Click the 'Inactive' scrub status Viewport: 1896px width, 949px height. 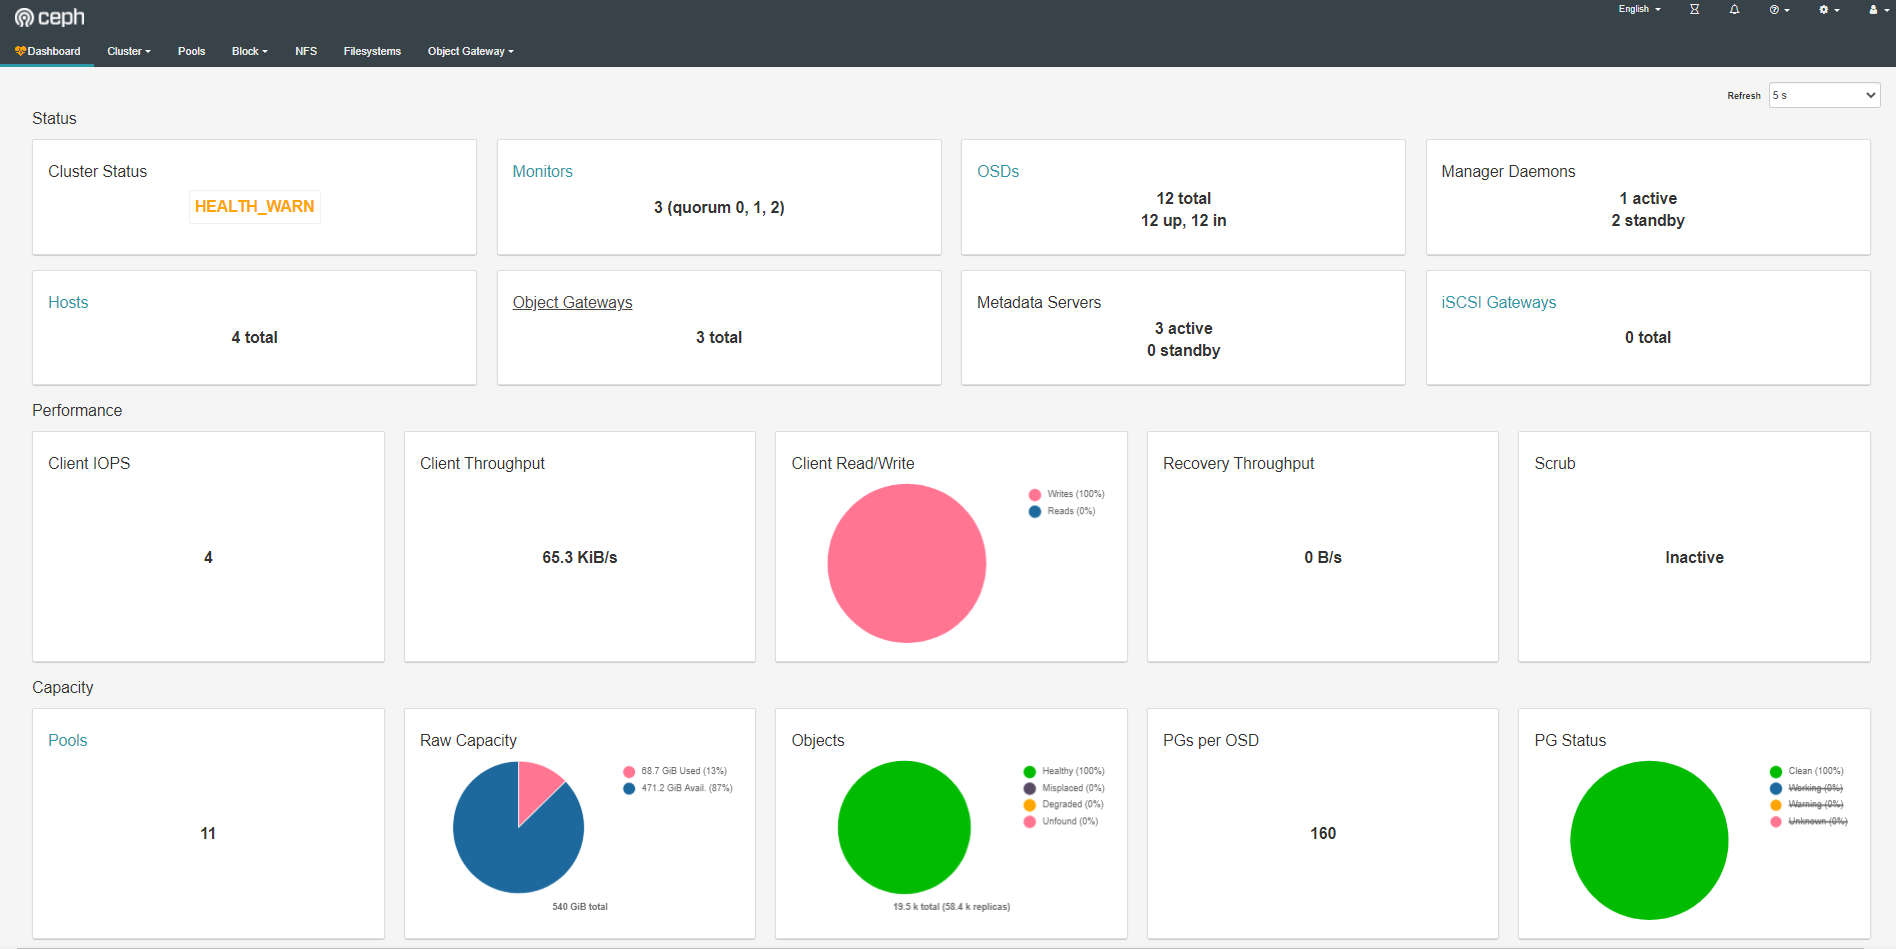coord(1694,557)
